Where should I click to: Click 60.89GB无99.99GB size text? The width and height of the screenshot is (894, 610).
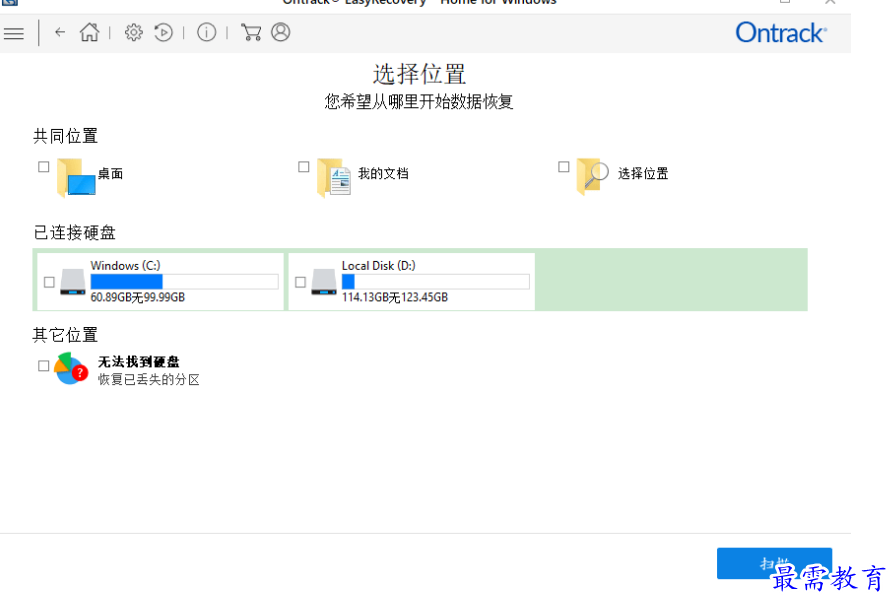[x=137, y=297]
